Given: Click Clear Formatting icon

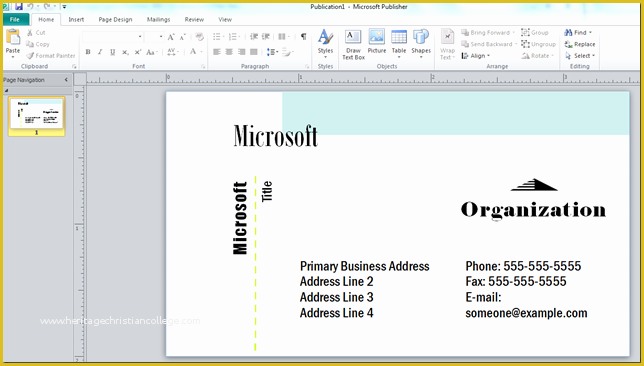Looking at the screenshot, I should (x=200, y=37).
